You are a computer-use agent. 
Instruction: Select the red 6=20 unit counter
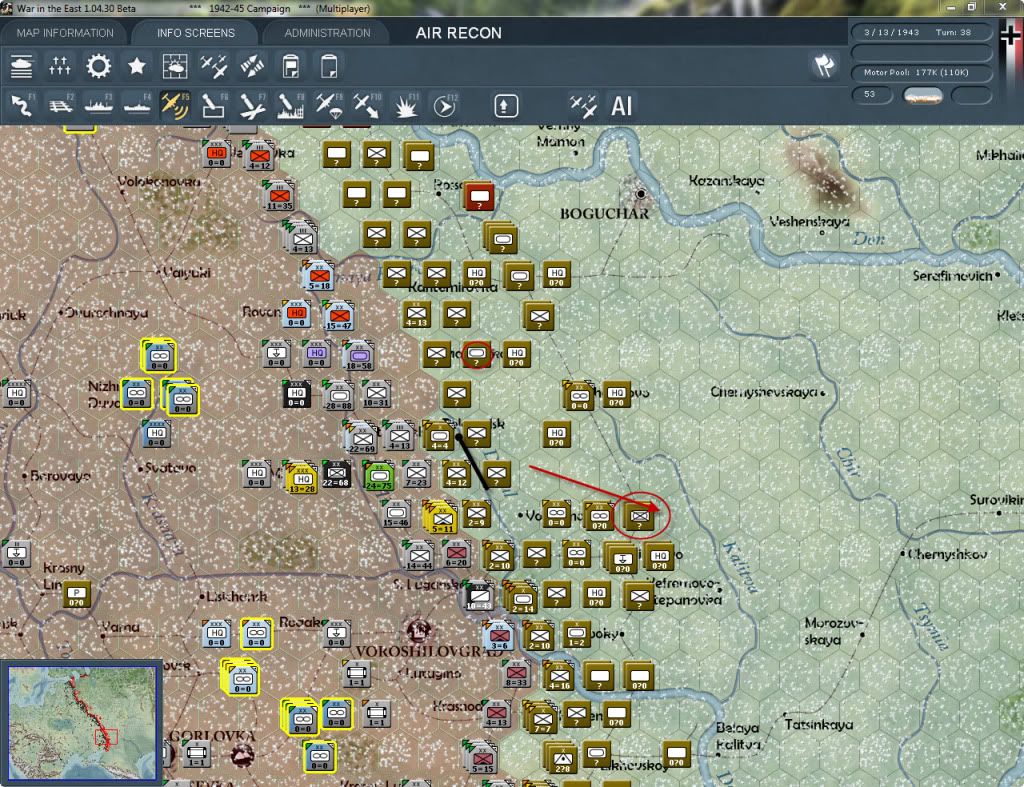pos(456,554)
